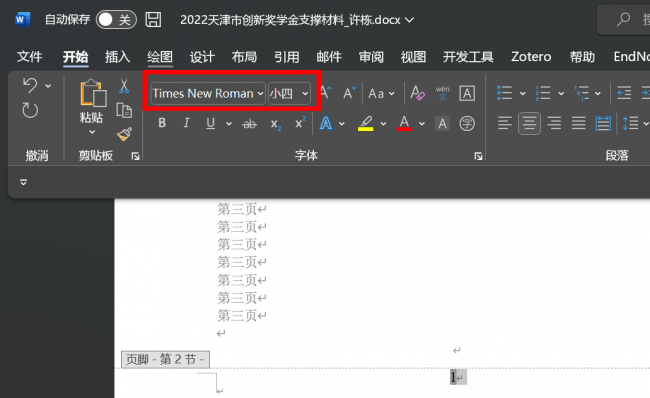
Task: Click the Numbering list icon
Action: tap(543, 93)
